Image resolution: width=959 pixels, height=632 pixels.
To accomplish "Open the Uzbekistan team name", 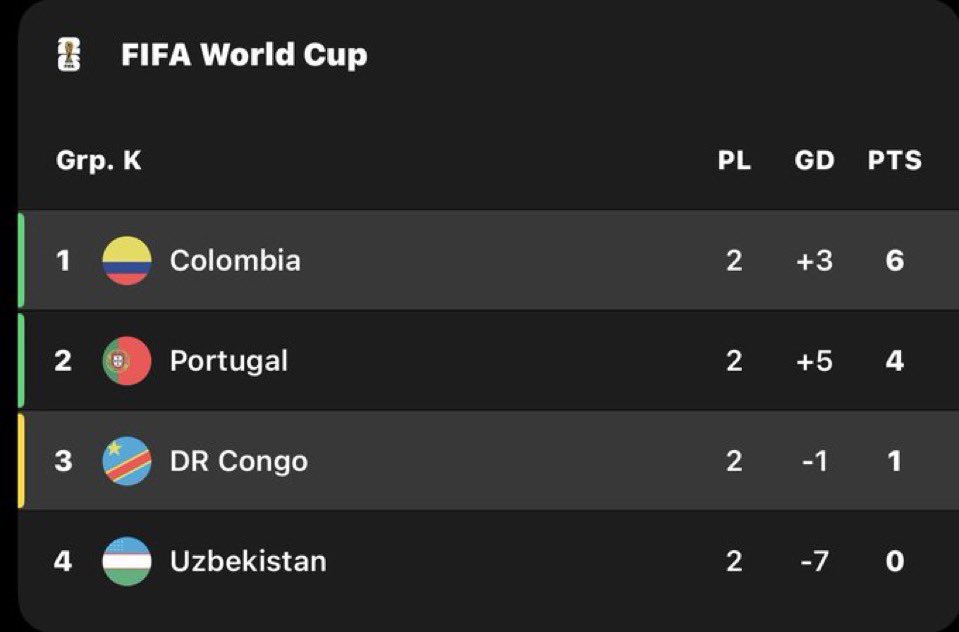I will pos(248,562).
